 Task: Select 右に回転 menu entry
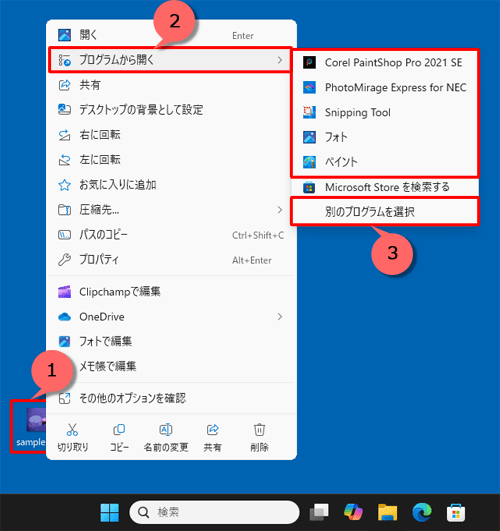pos(171,135)
